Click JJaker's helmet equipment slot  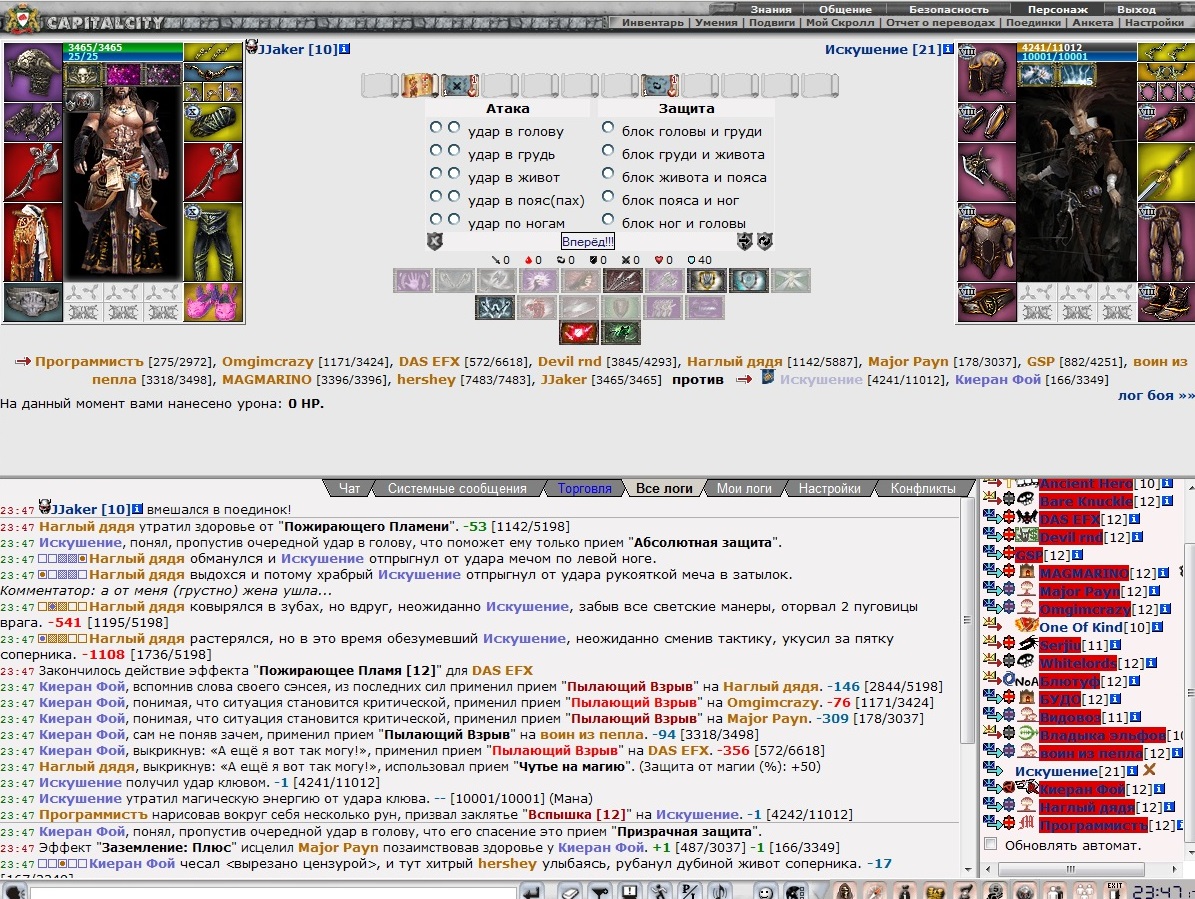(33, 72)
